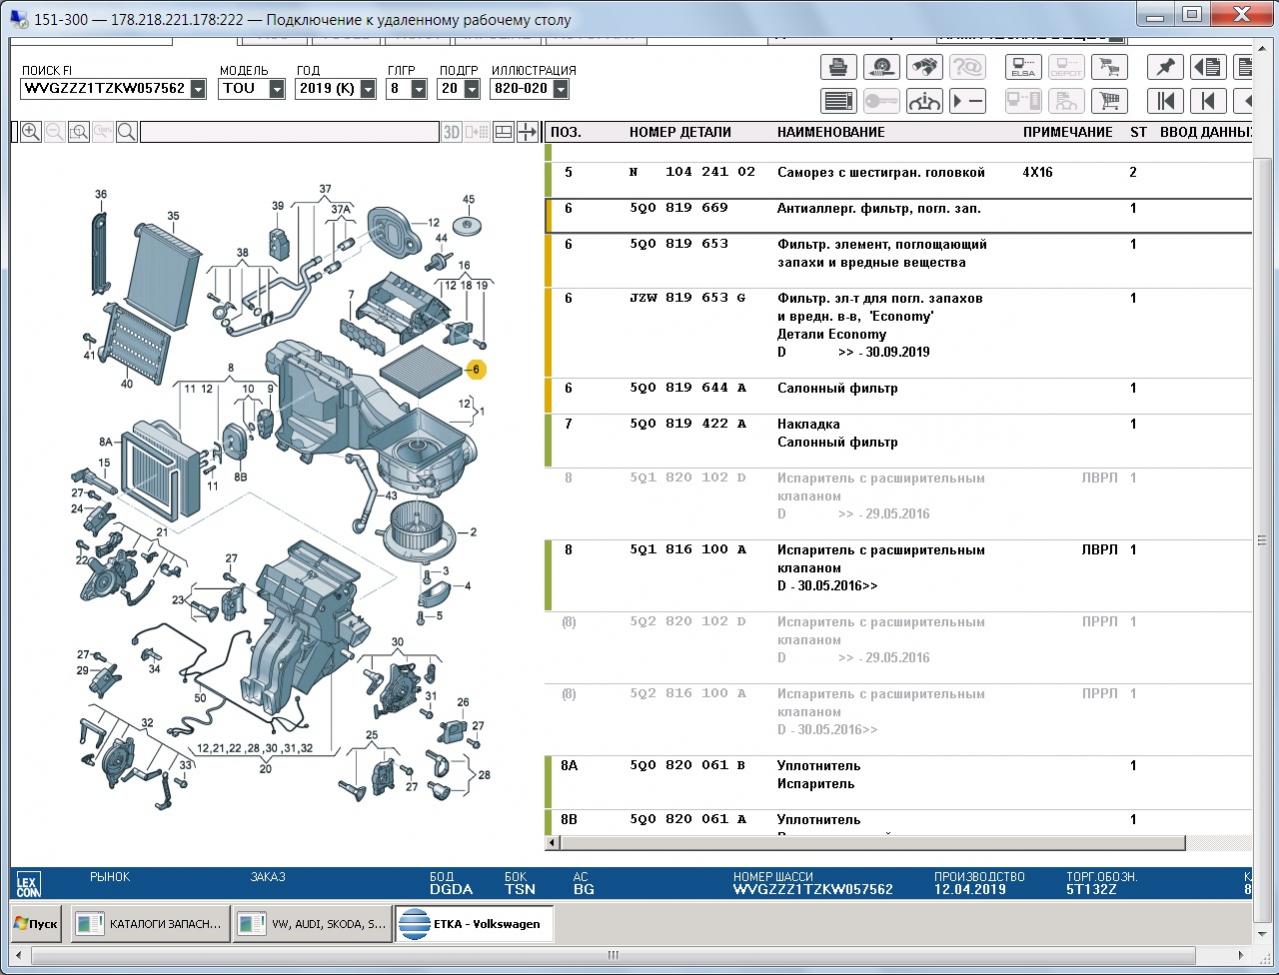Open the ПОИСК FI VIN dropdown
Viewport: 1279px width, 975px height.
pyautogui.click(x=198, y=89)
